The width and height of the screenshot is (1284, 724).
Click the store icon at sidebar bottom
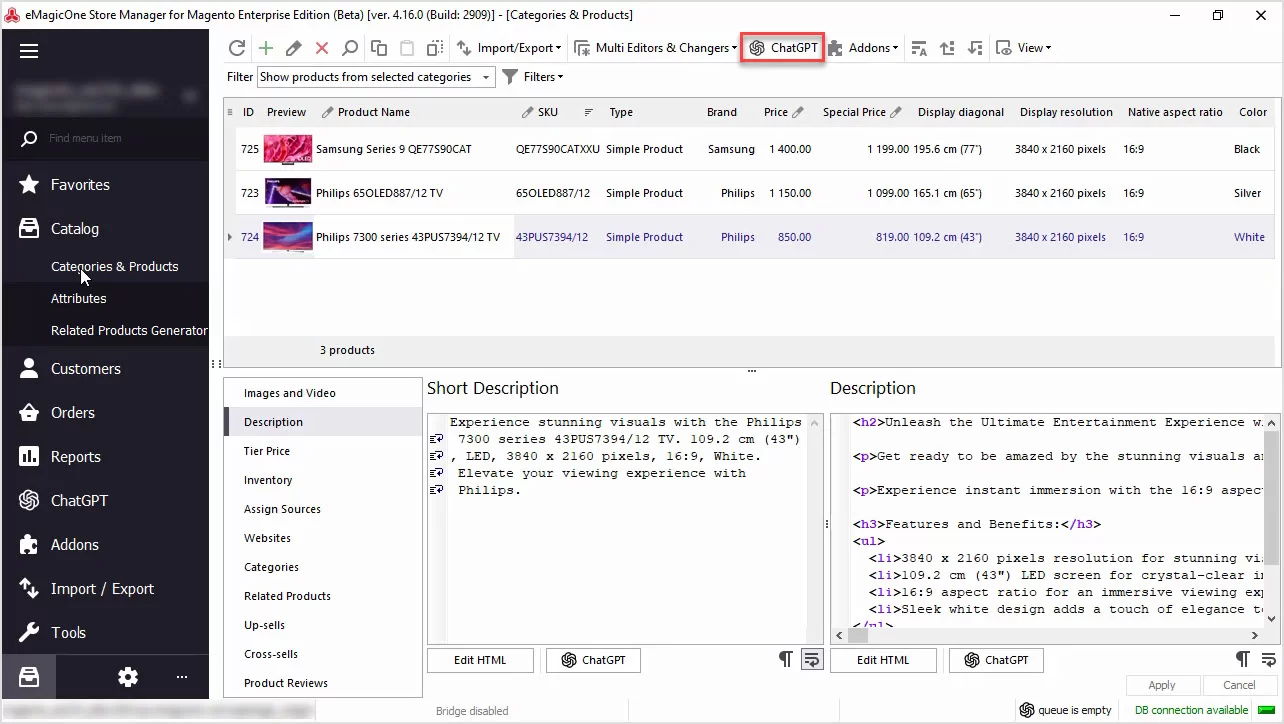tap(29, 677)
